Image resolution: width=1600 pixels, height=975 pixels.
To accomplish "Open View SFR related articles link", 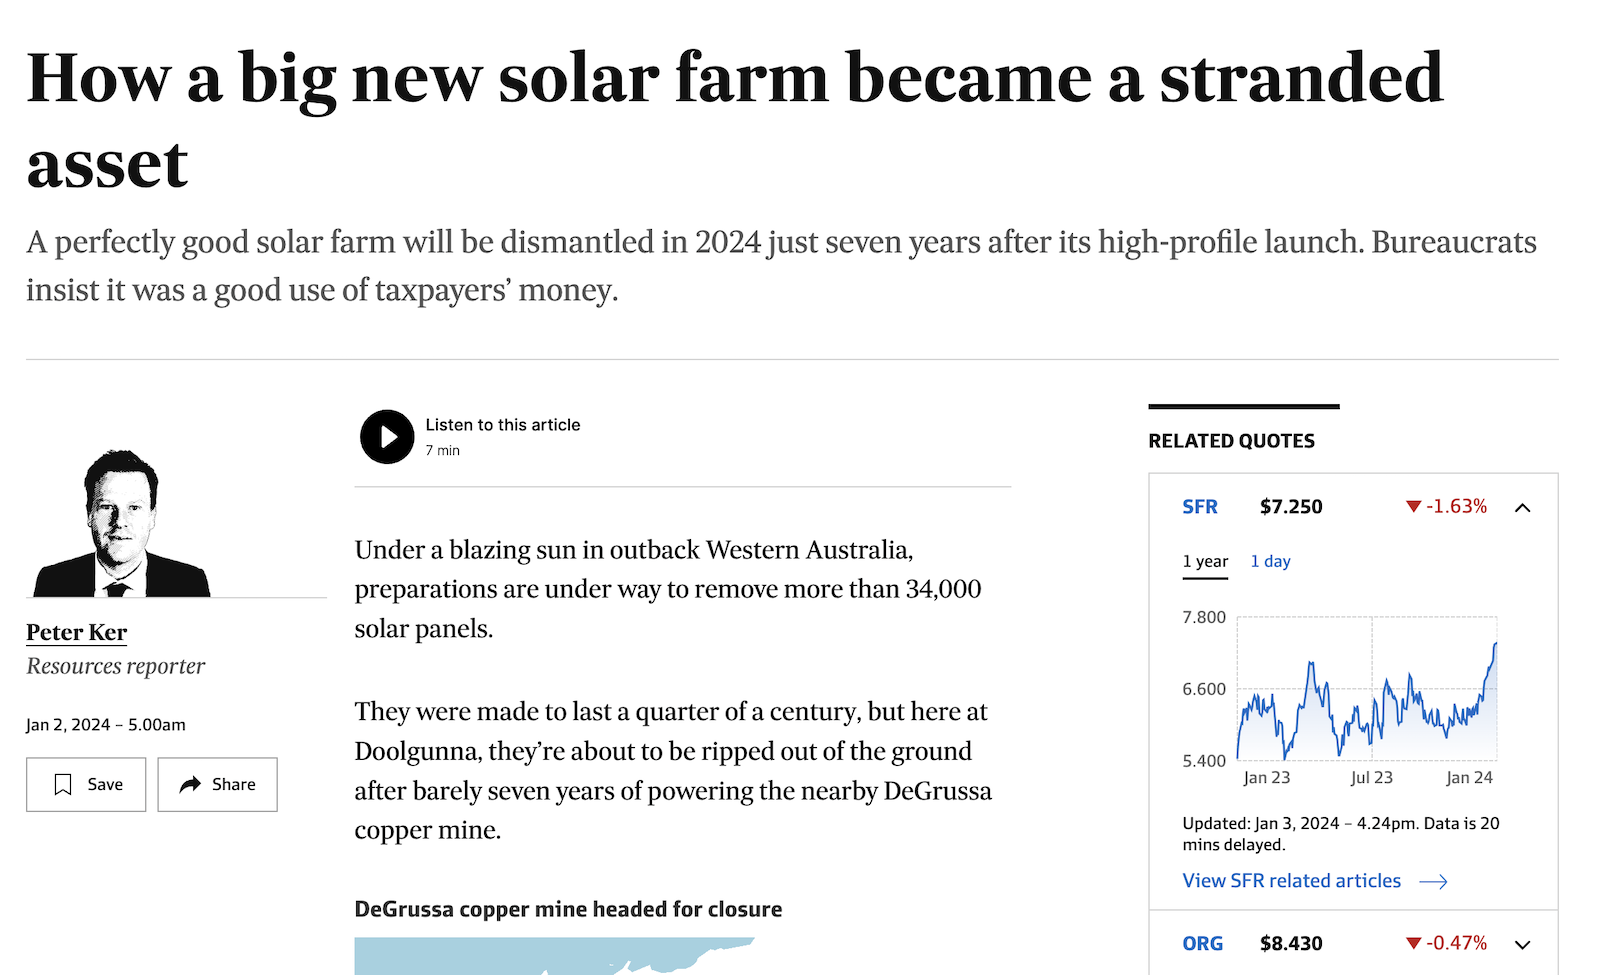I will 1291,881.
